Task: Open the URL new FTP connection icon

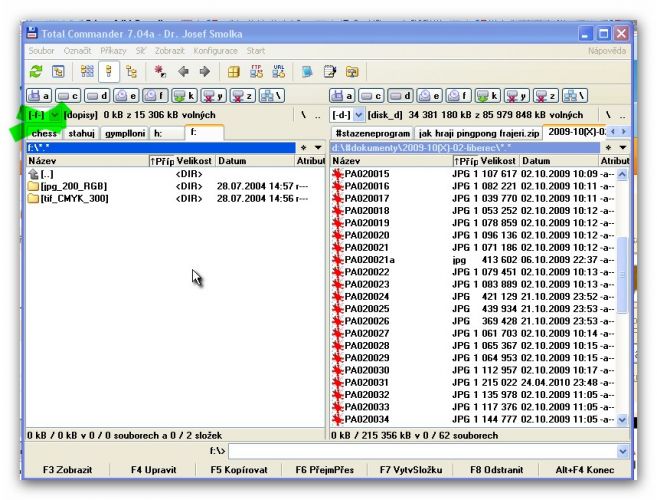Action: (279, 72)
